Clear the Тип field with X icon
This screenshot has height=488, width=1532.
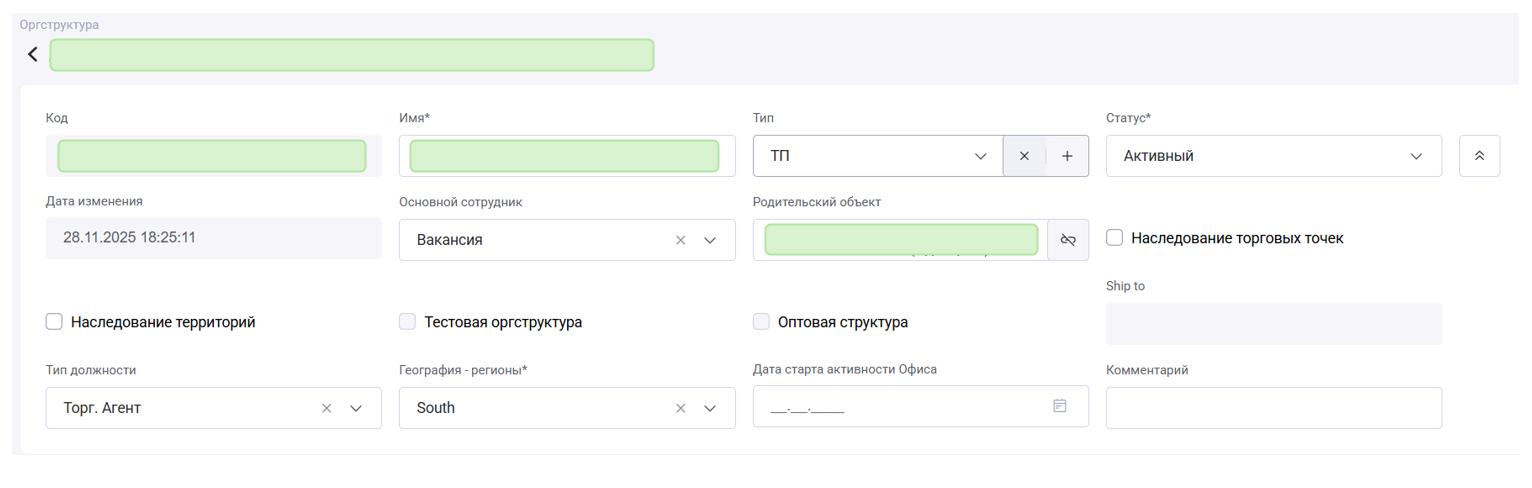tap(1024, 156)
